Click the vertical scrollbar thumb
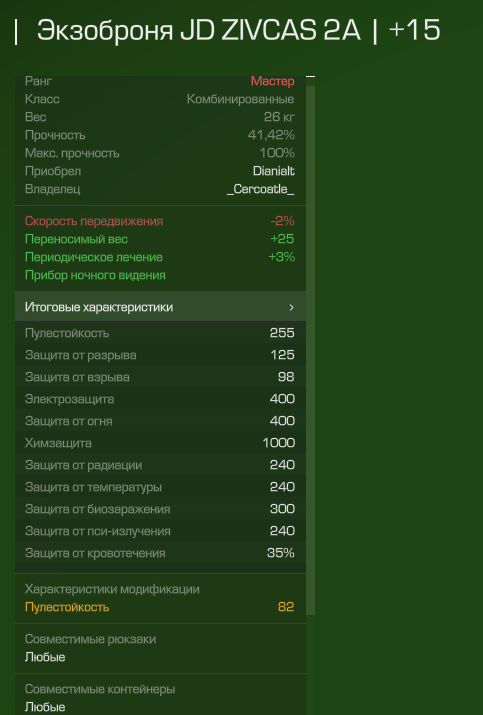This screenshot has height=715, width=483. (311, 350)
